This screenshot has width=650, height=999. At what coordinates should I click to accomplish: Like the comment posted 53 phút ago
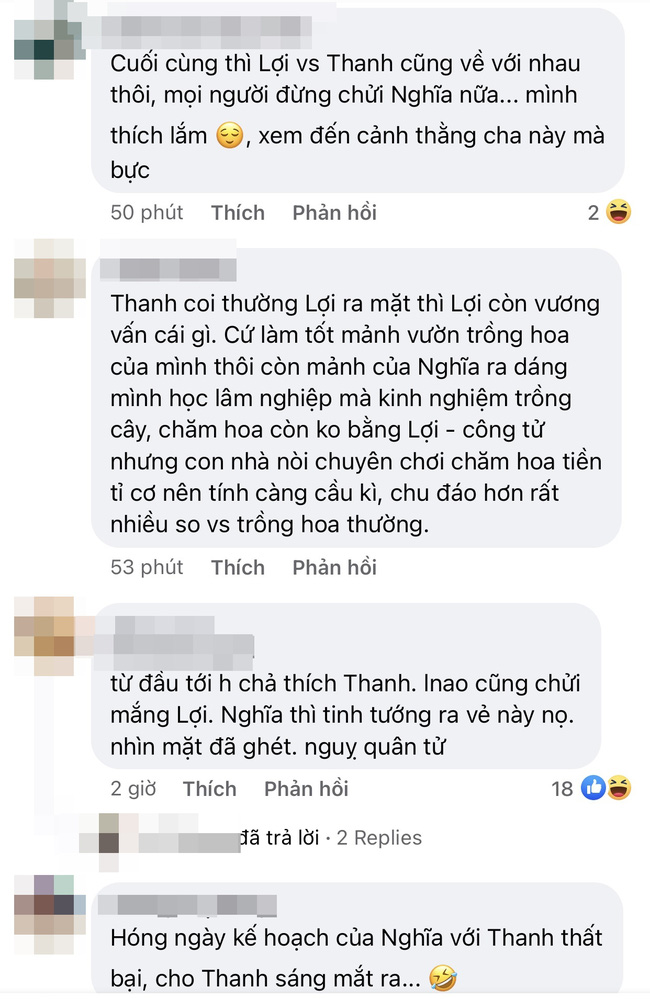238,567
